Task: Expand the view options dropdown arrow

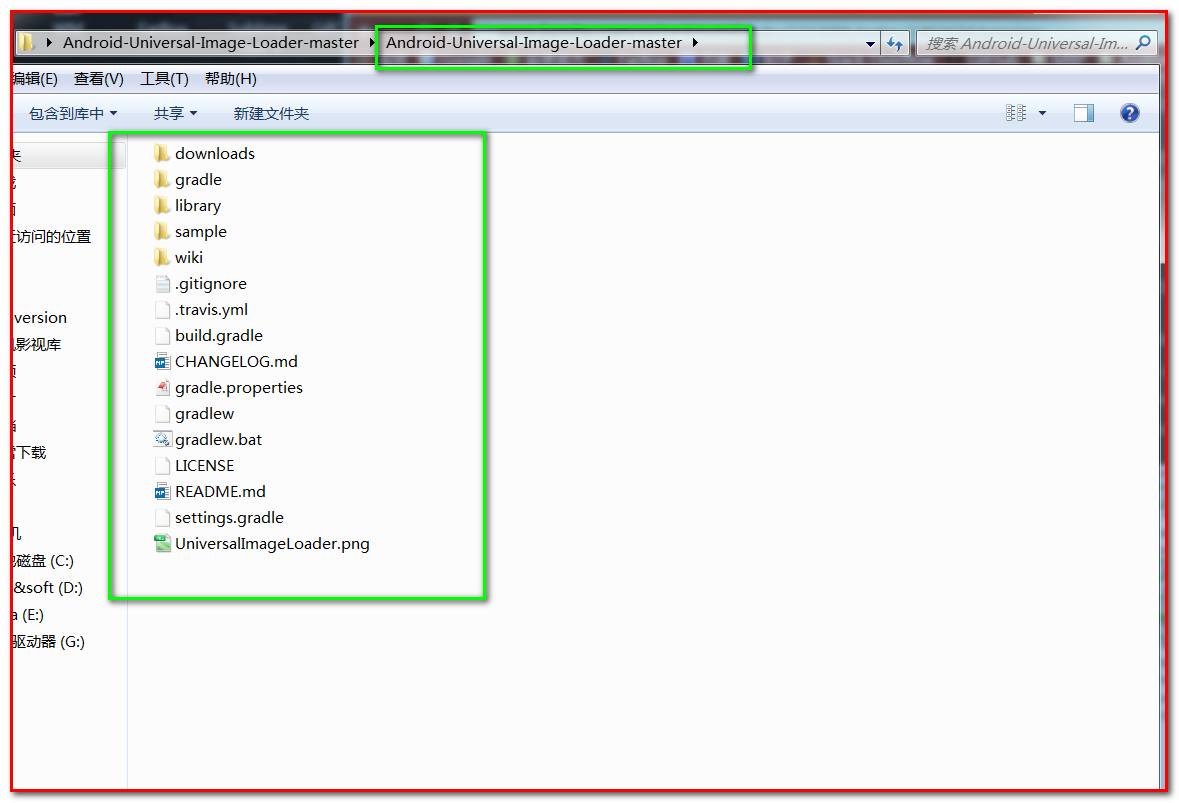Action: [1042, 114]
